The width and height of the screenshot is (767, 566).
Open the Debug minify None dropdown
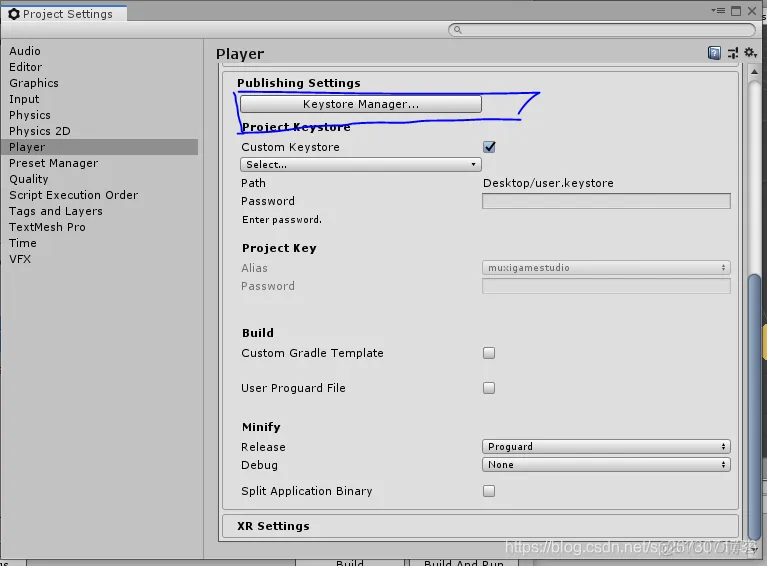click(606, 465)
